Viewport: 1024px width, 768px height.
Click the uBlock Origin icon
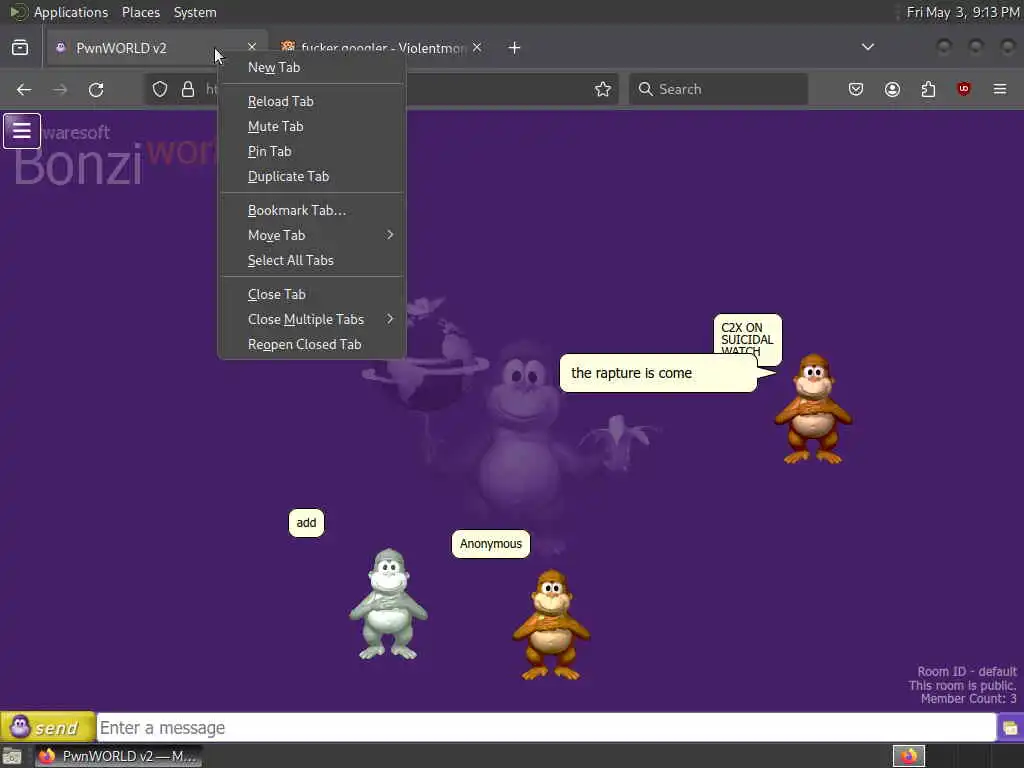pos(963,89)
